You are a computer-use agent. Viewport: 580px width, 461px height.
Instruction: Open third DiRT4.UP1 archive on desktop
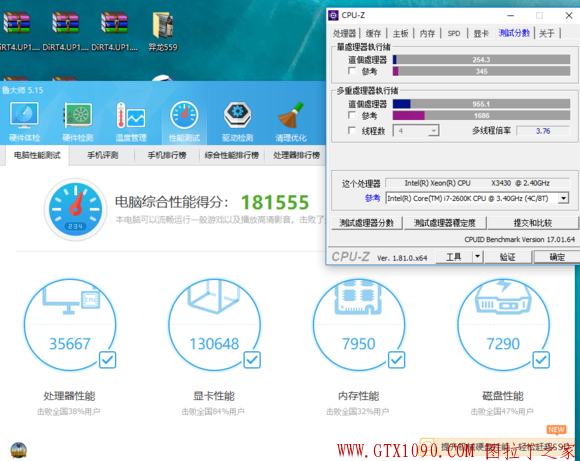coord(114,31)
